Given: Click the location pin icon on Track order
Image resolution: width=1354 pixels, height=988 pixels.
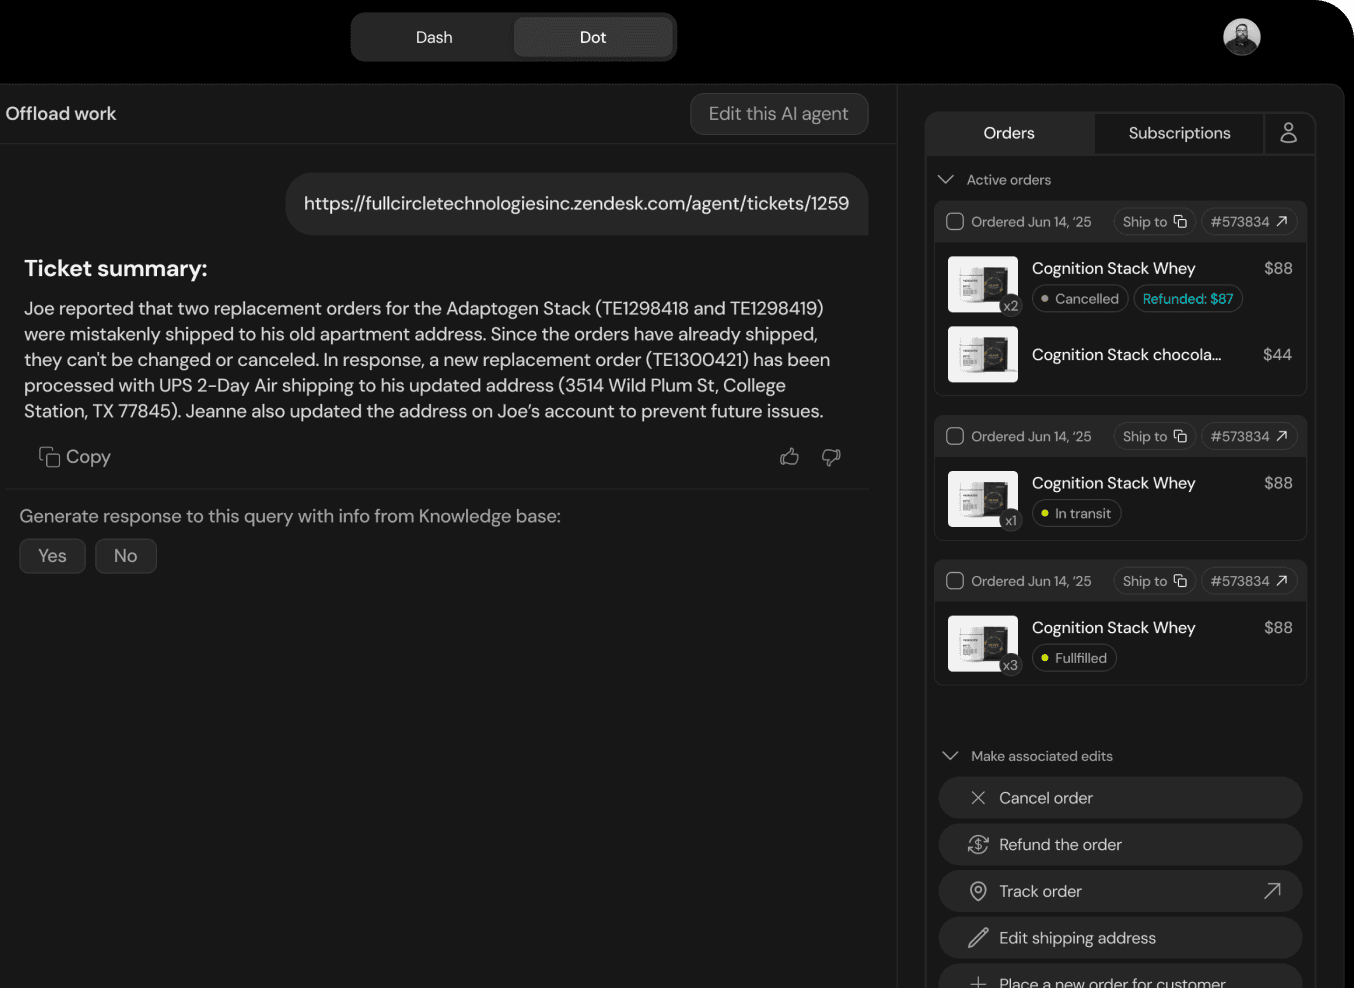Looking at the screenshot, I should click(x=978, y=891).
